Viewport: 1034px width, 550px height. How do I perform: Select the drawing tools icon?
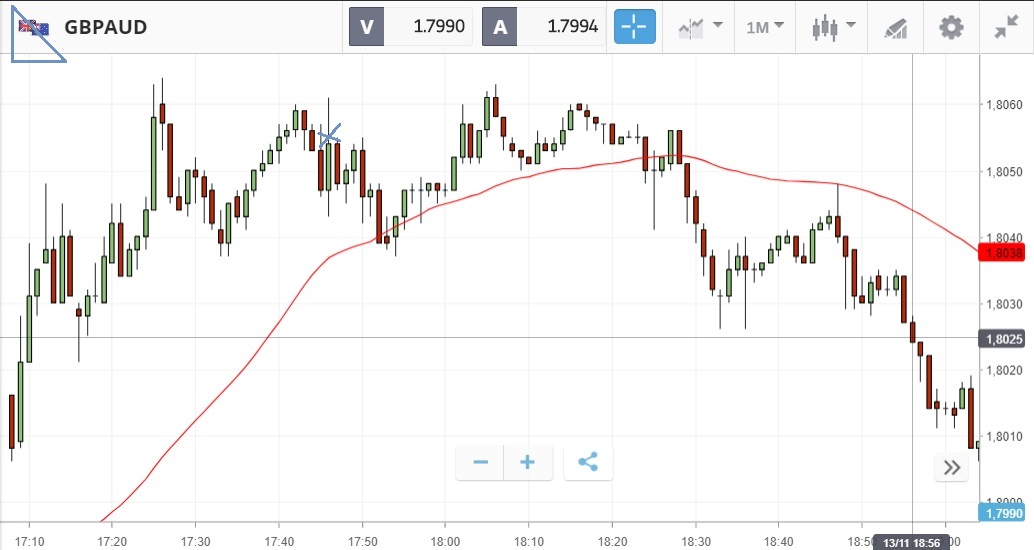point(895,27)
